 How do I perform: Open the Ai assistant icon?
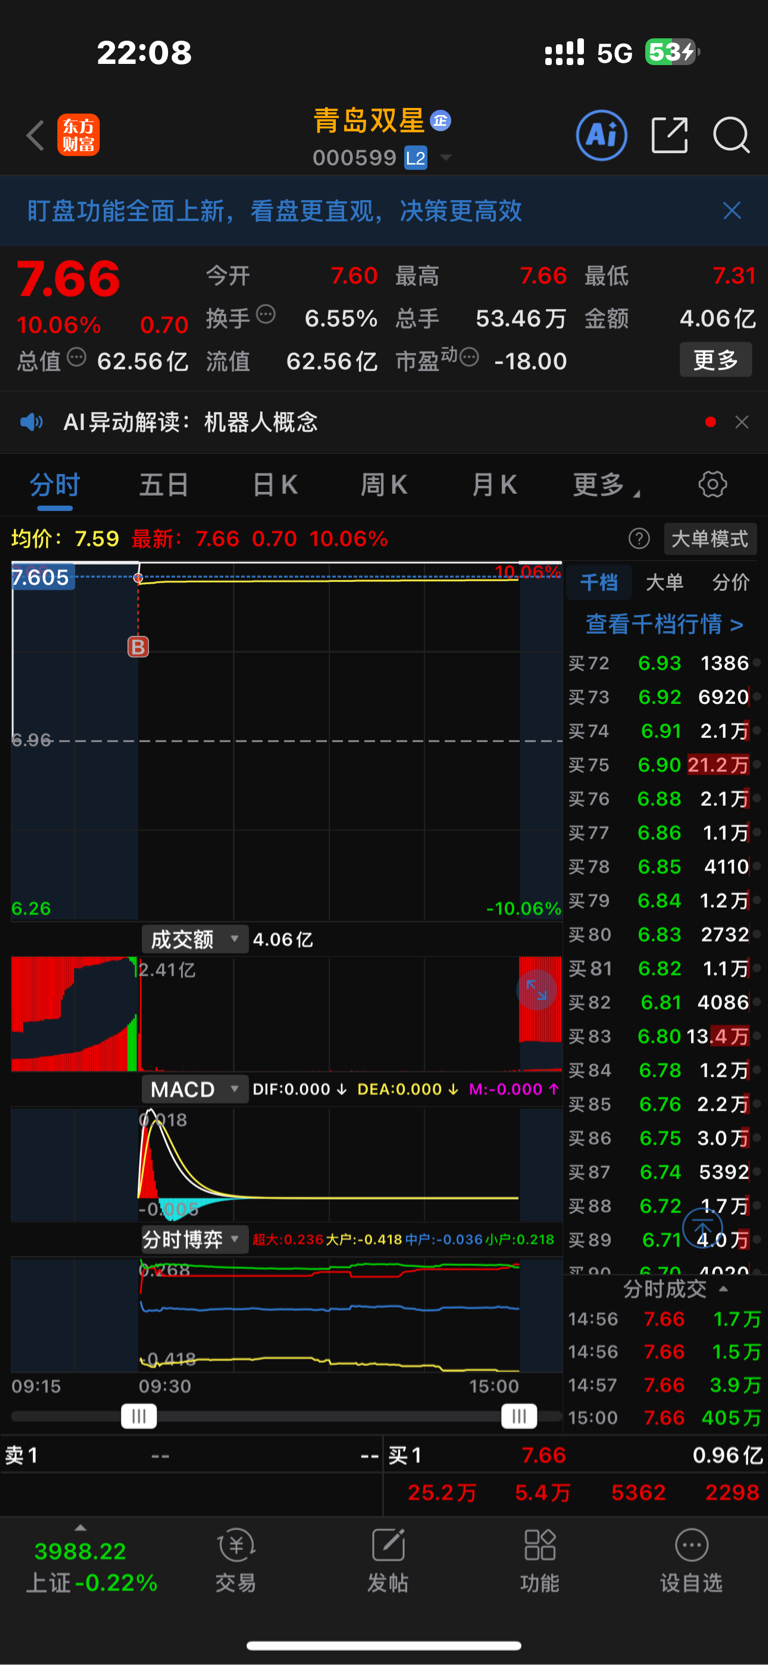coord(602,135)
